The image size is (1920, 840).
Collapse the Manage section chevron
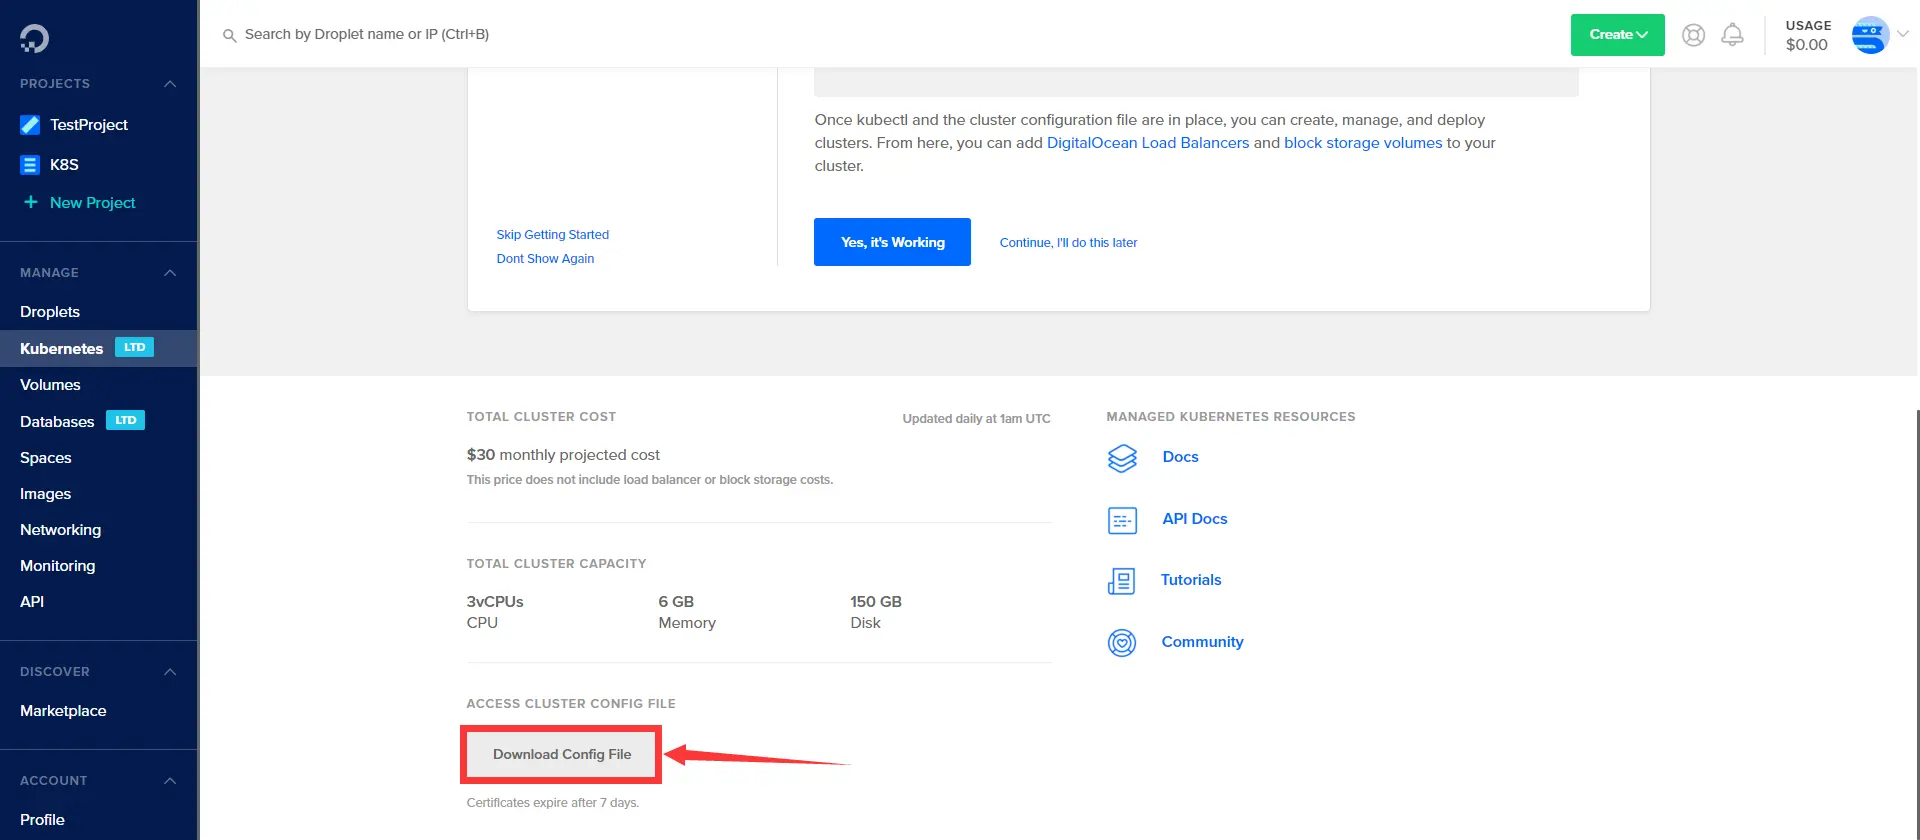[170, 273]
